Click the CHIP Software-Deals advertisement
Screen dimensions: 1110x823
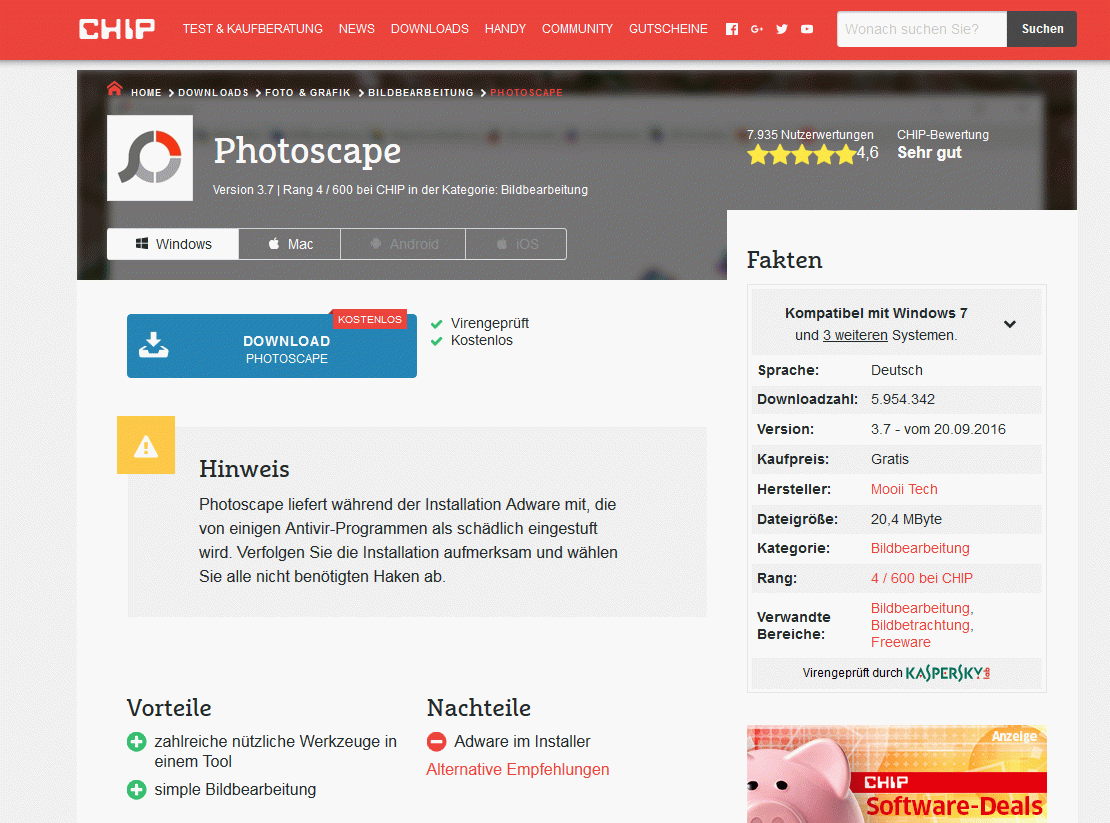897,774
